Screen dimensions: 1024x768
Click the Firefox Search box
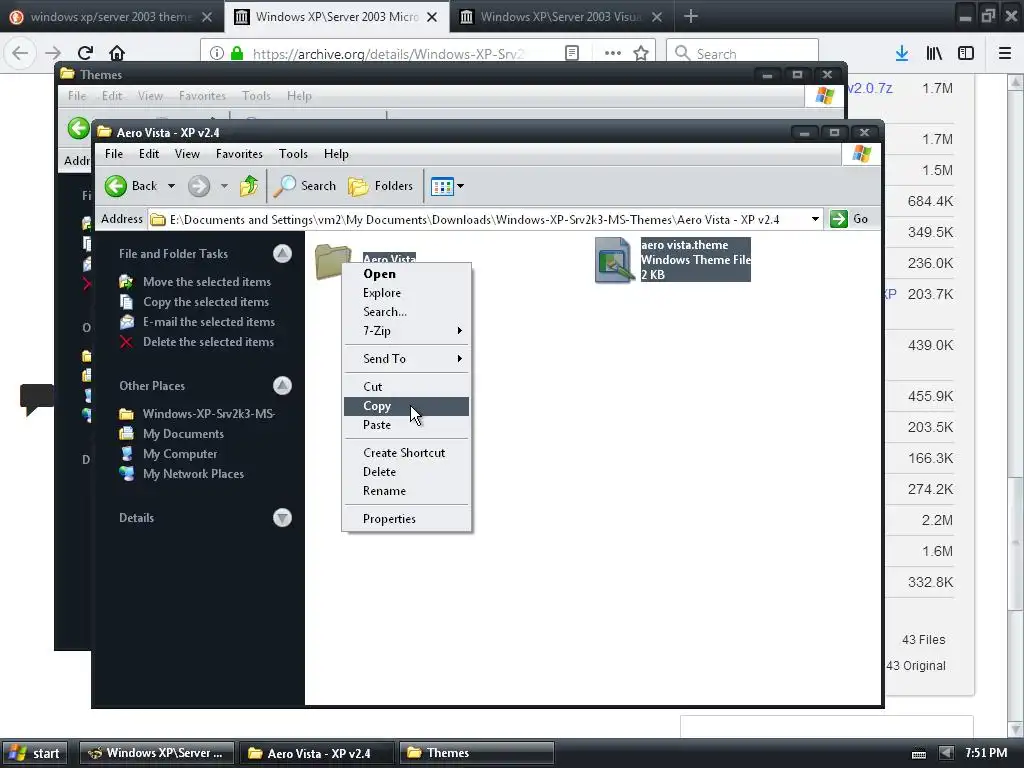743,54
